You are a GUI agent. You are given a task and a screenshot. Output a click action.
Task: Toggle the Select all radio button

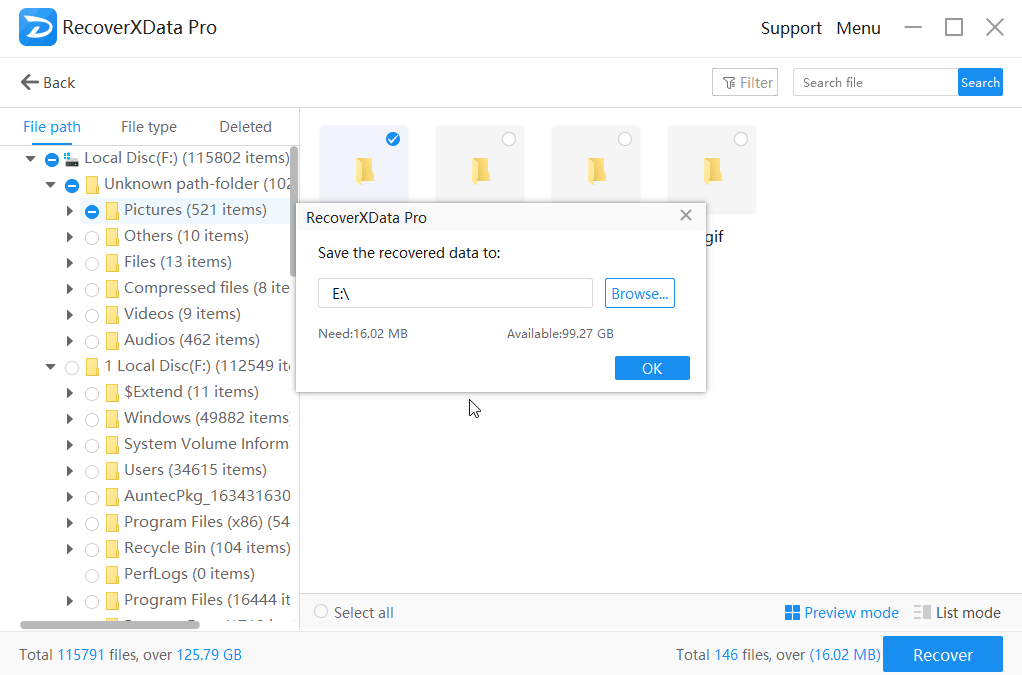click(x=321, y=611)
